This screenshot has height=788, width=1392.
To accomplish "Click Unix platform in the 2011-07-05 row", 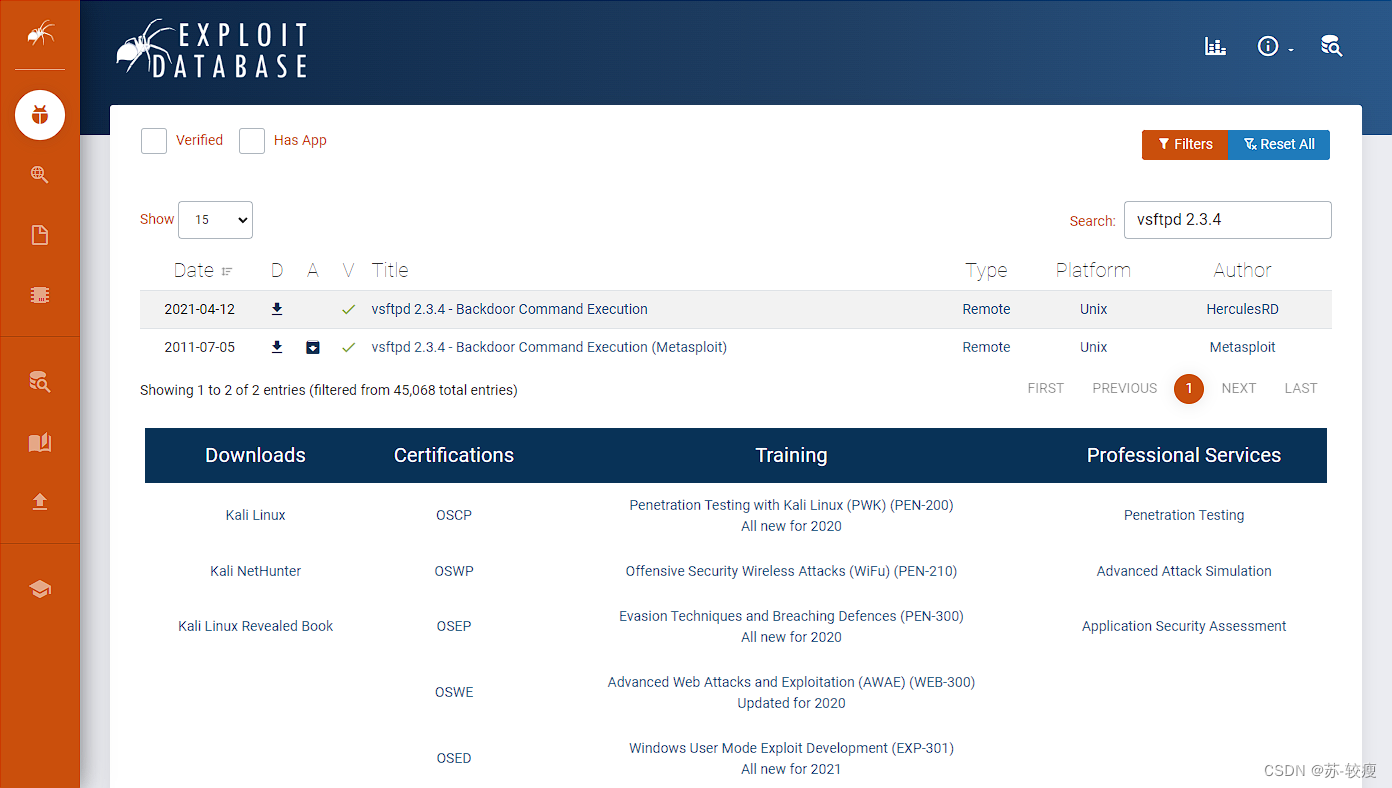I will tap(1093, 347).
